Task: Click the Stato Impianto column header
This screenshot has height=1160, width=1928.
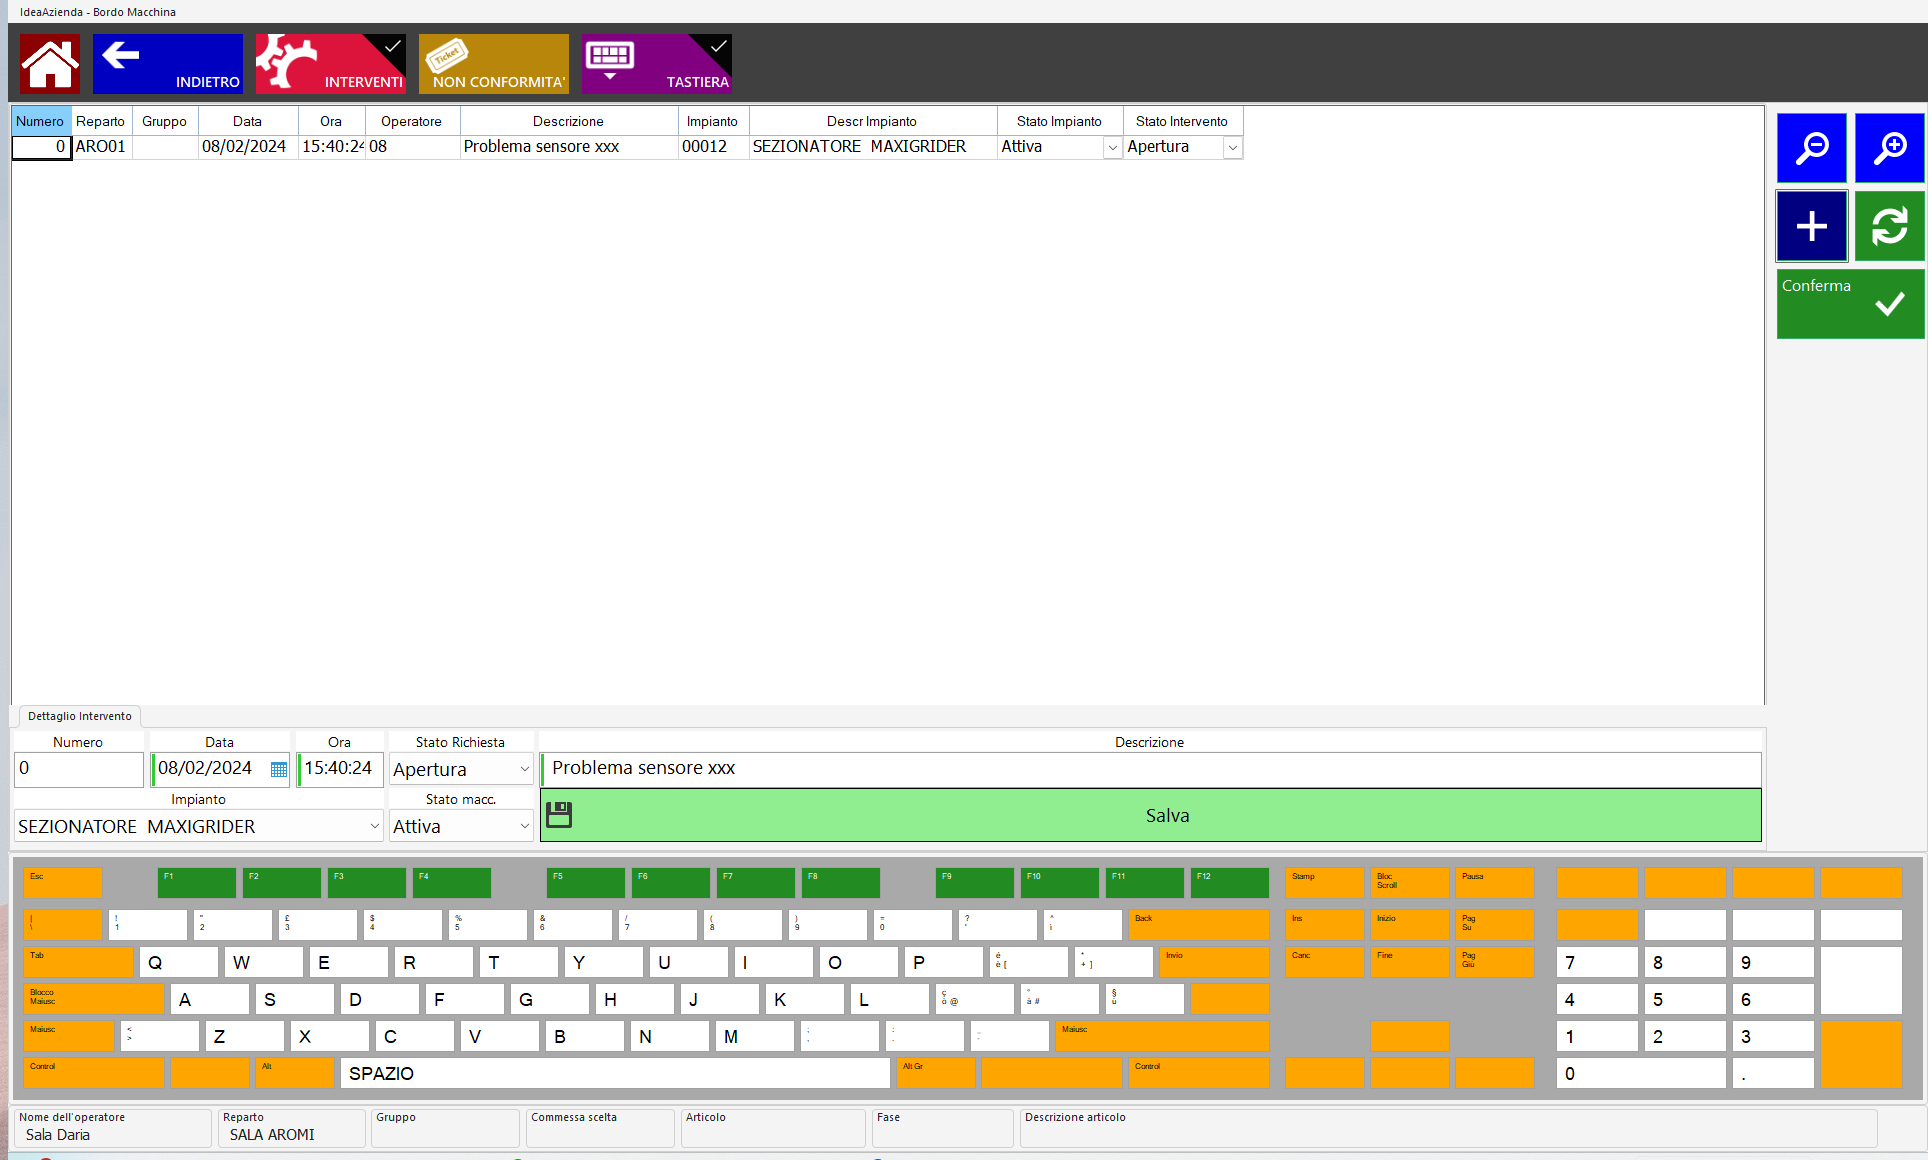Action: (1060, 121)
